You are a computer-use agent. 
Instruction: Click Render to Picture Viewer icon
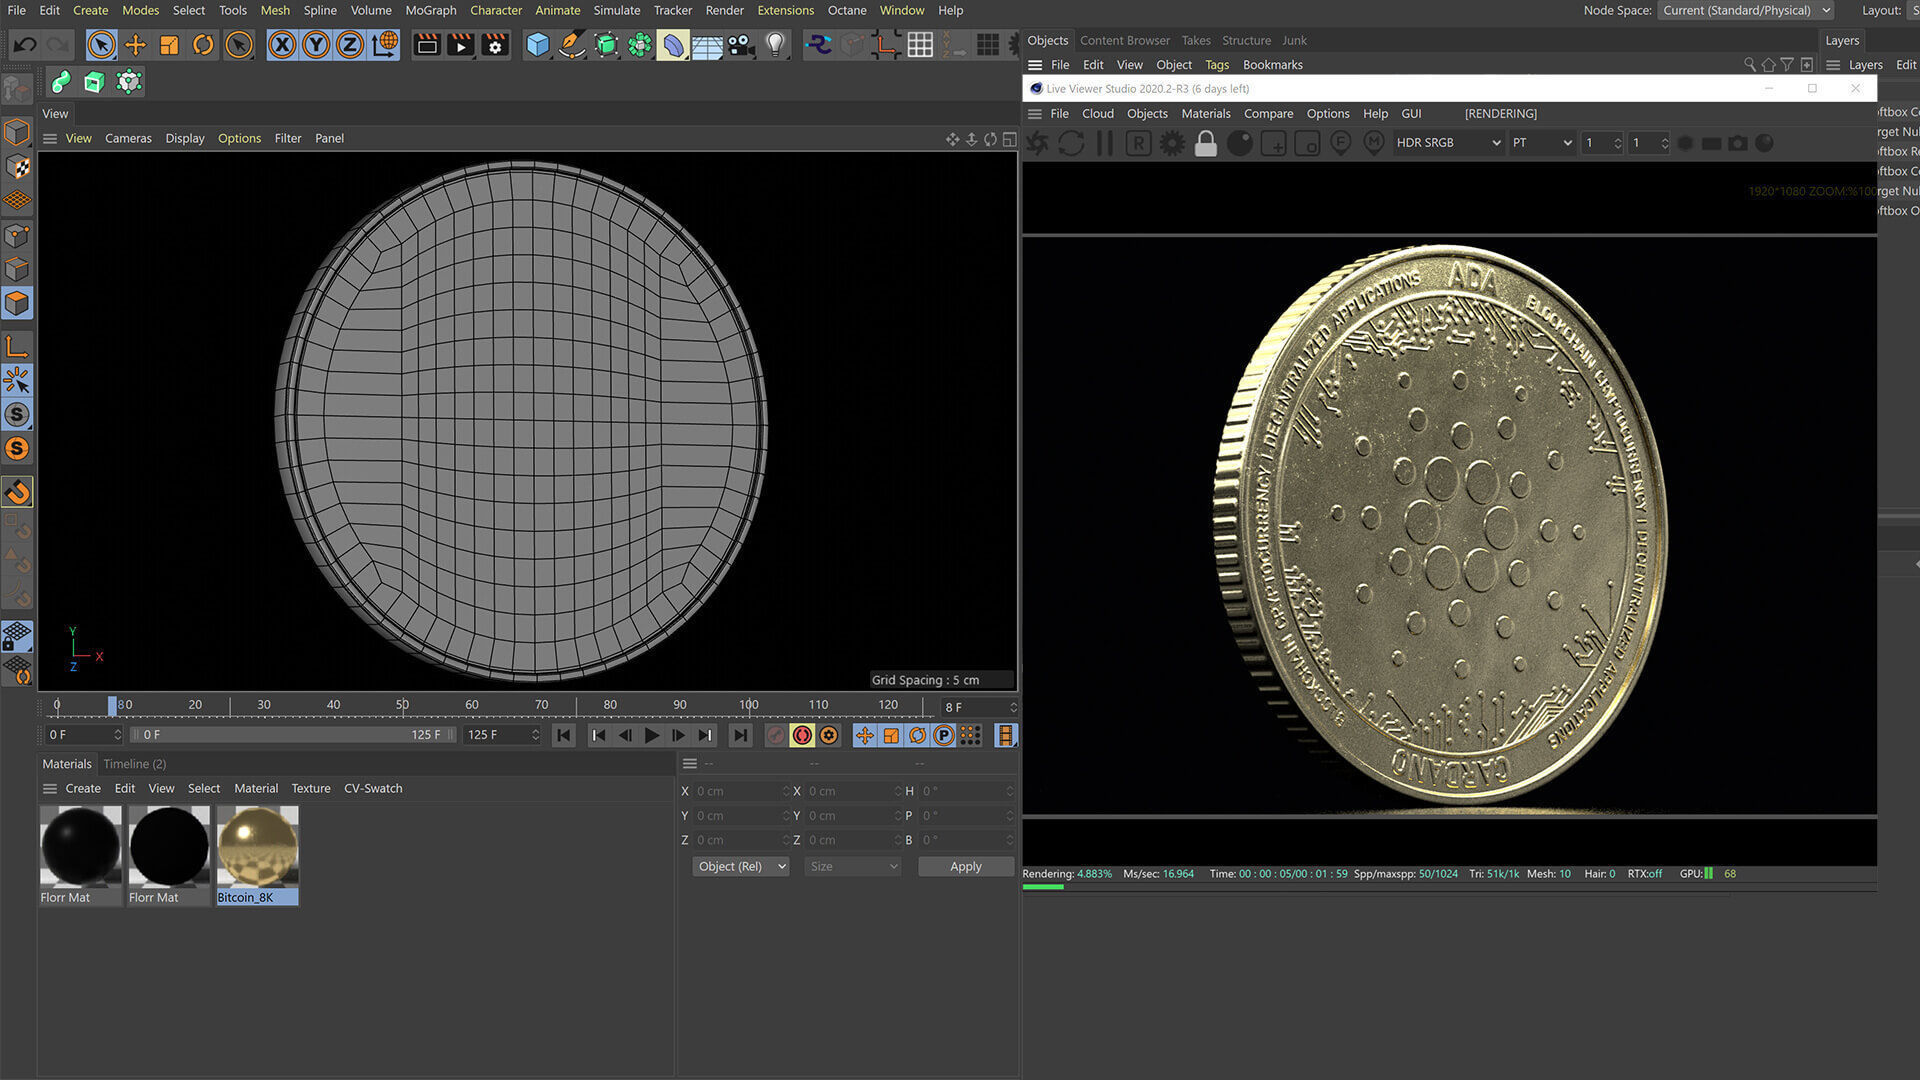pyautogui.click(x=460, y=45)
